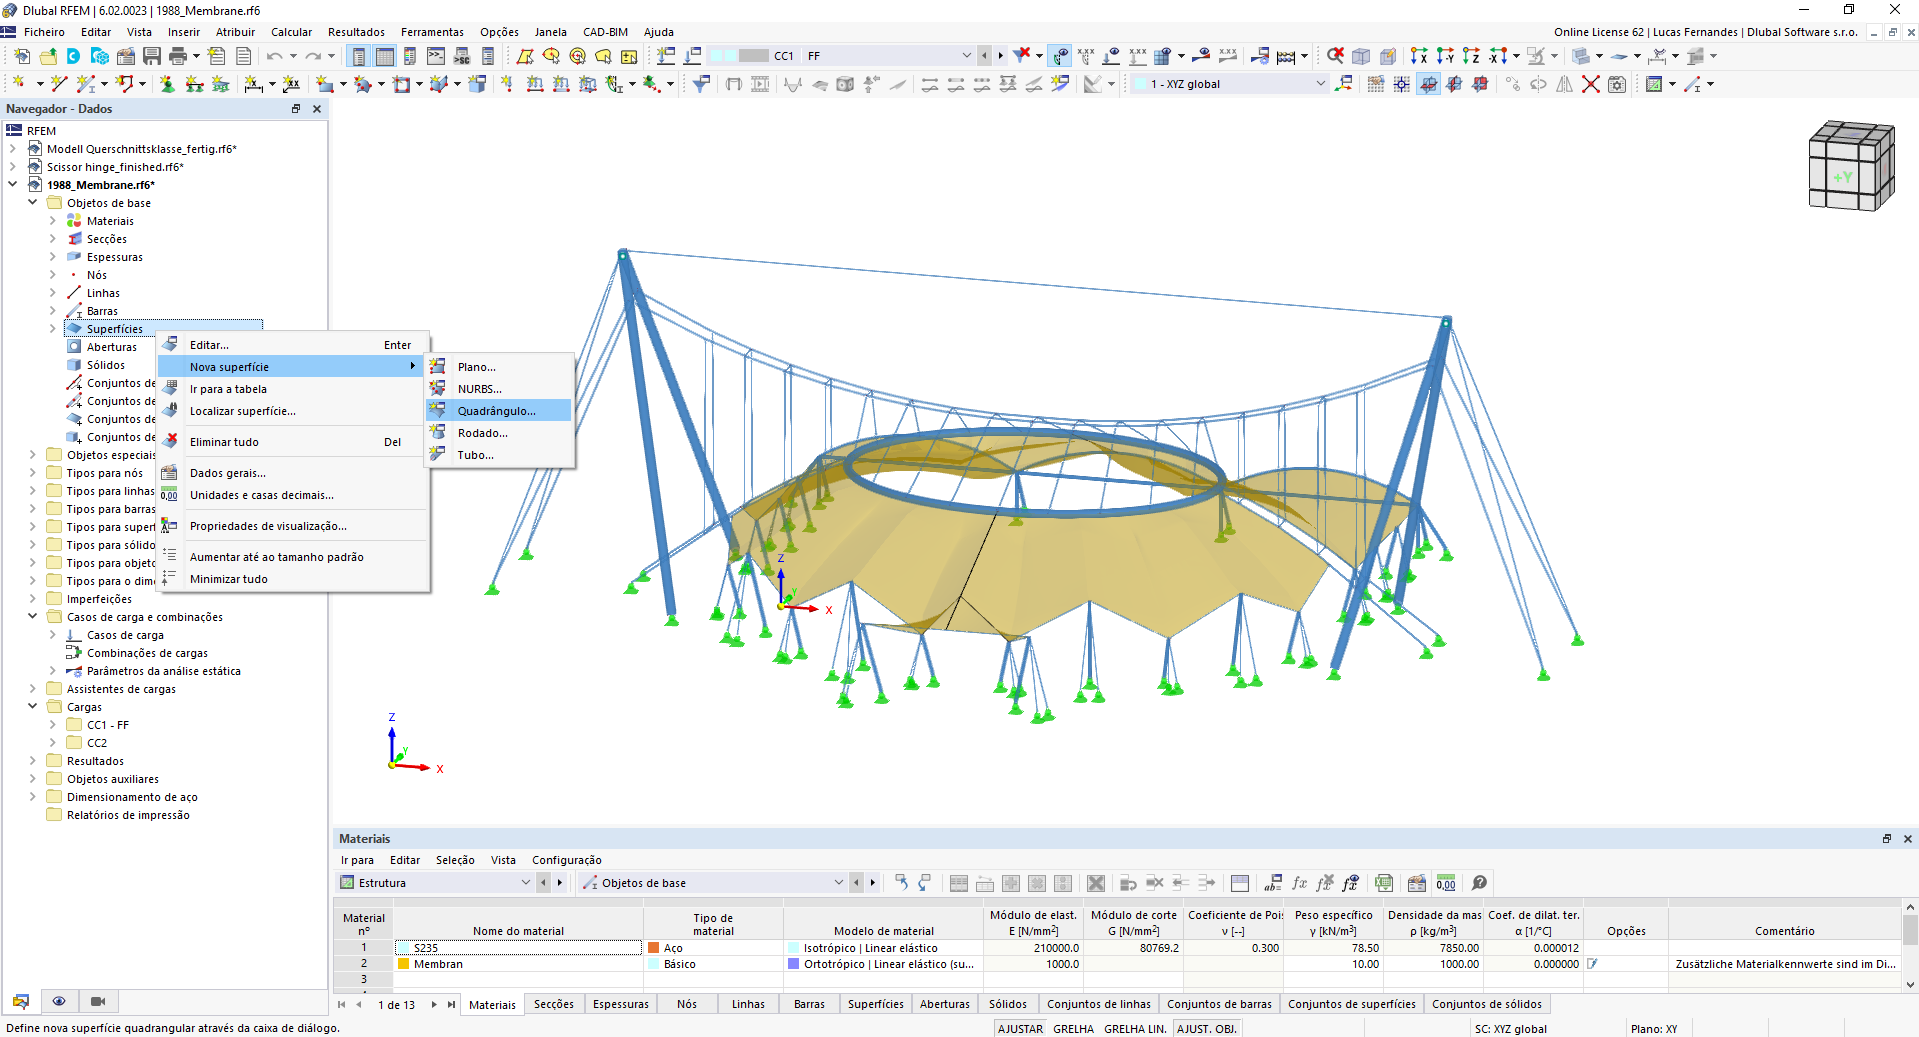Click the nodal support tool icon
The width and height of the screenshot is (1919, 1037).
pyautogui.click(x=167, y=84)
